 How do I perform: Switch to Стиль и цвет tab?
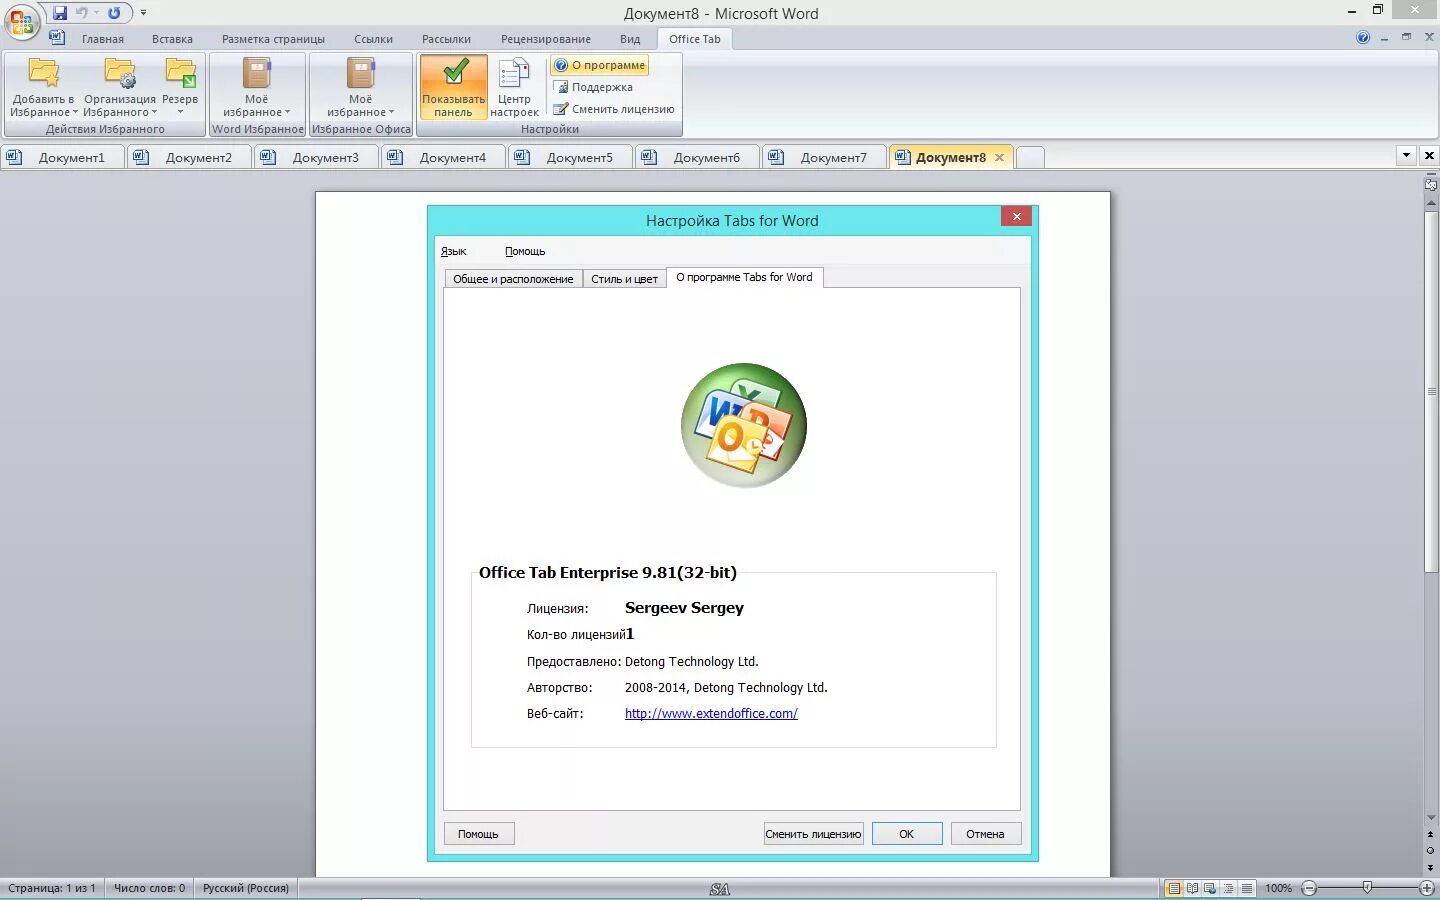(624, 279)
